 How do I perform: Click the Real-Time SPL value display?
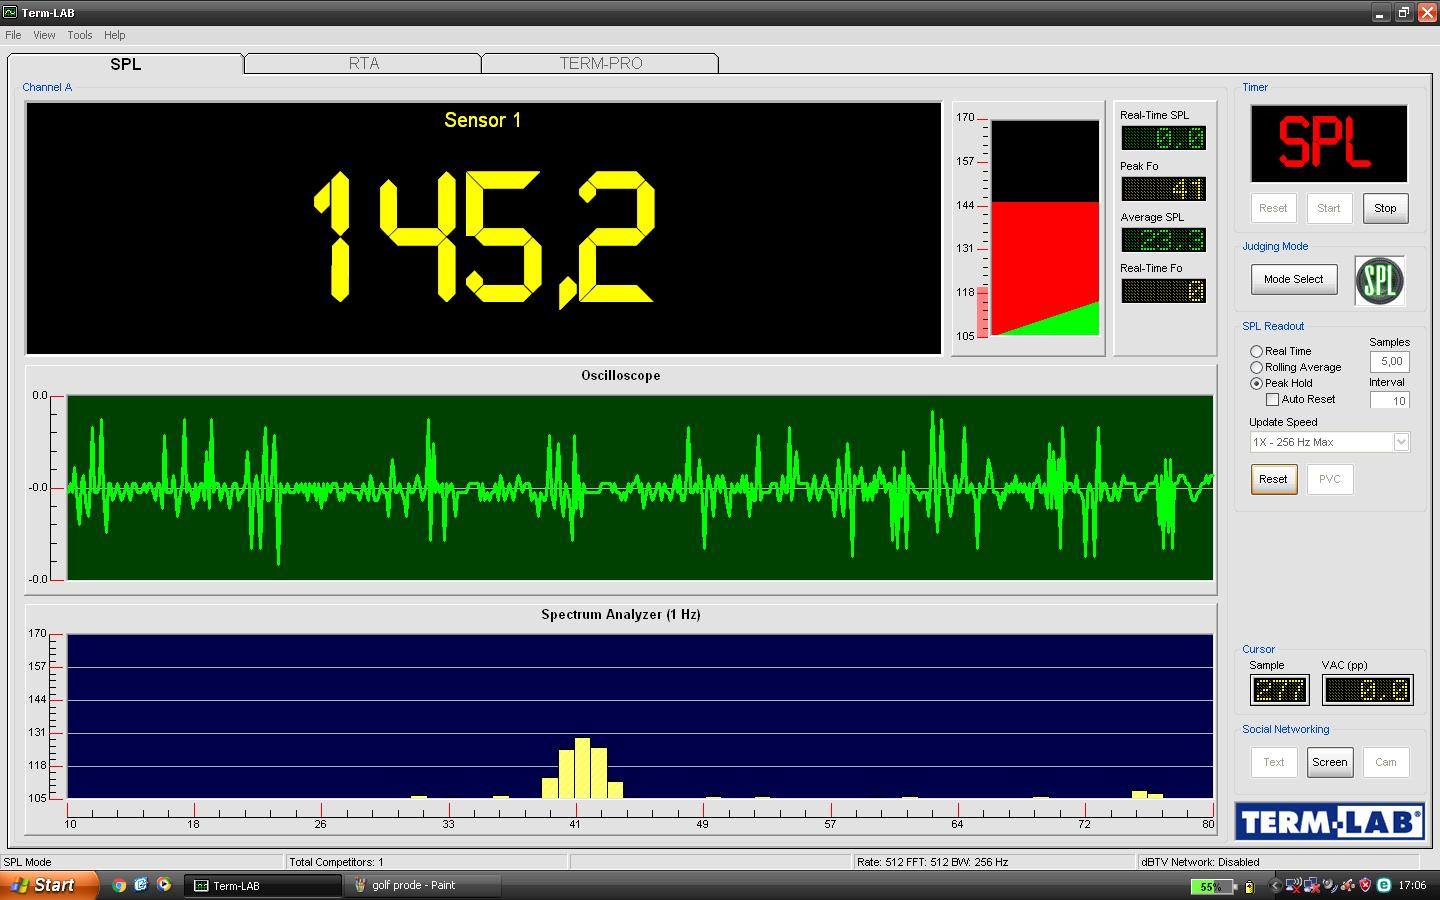click(1163, 138)
